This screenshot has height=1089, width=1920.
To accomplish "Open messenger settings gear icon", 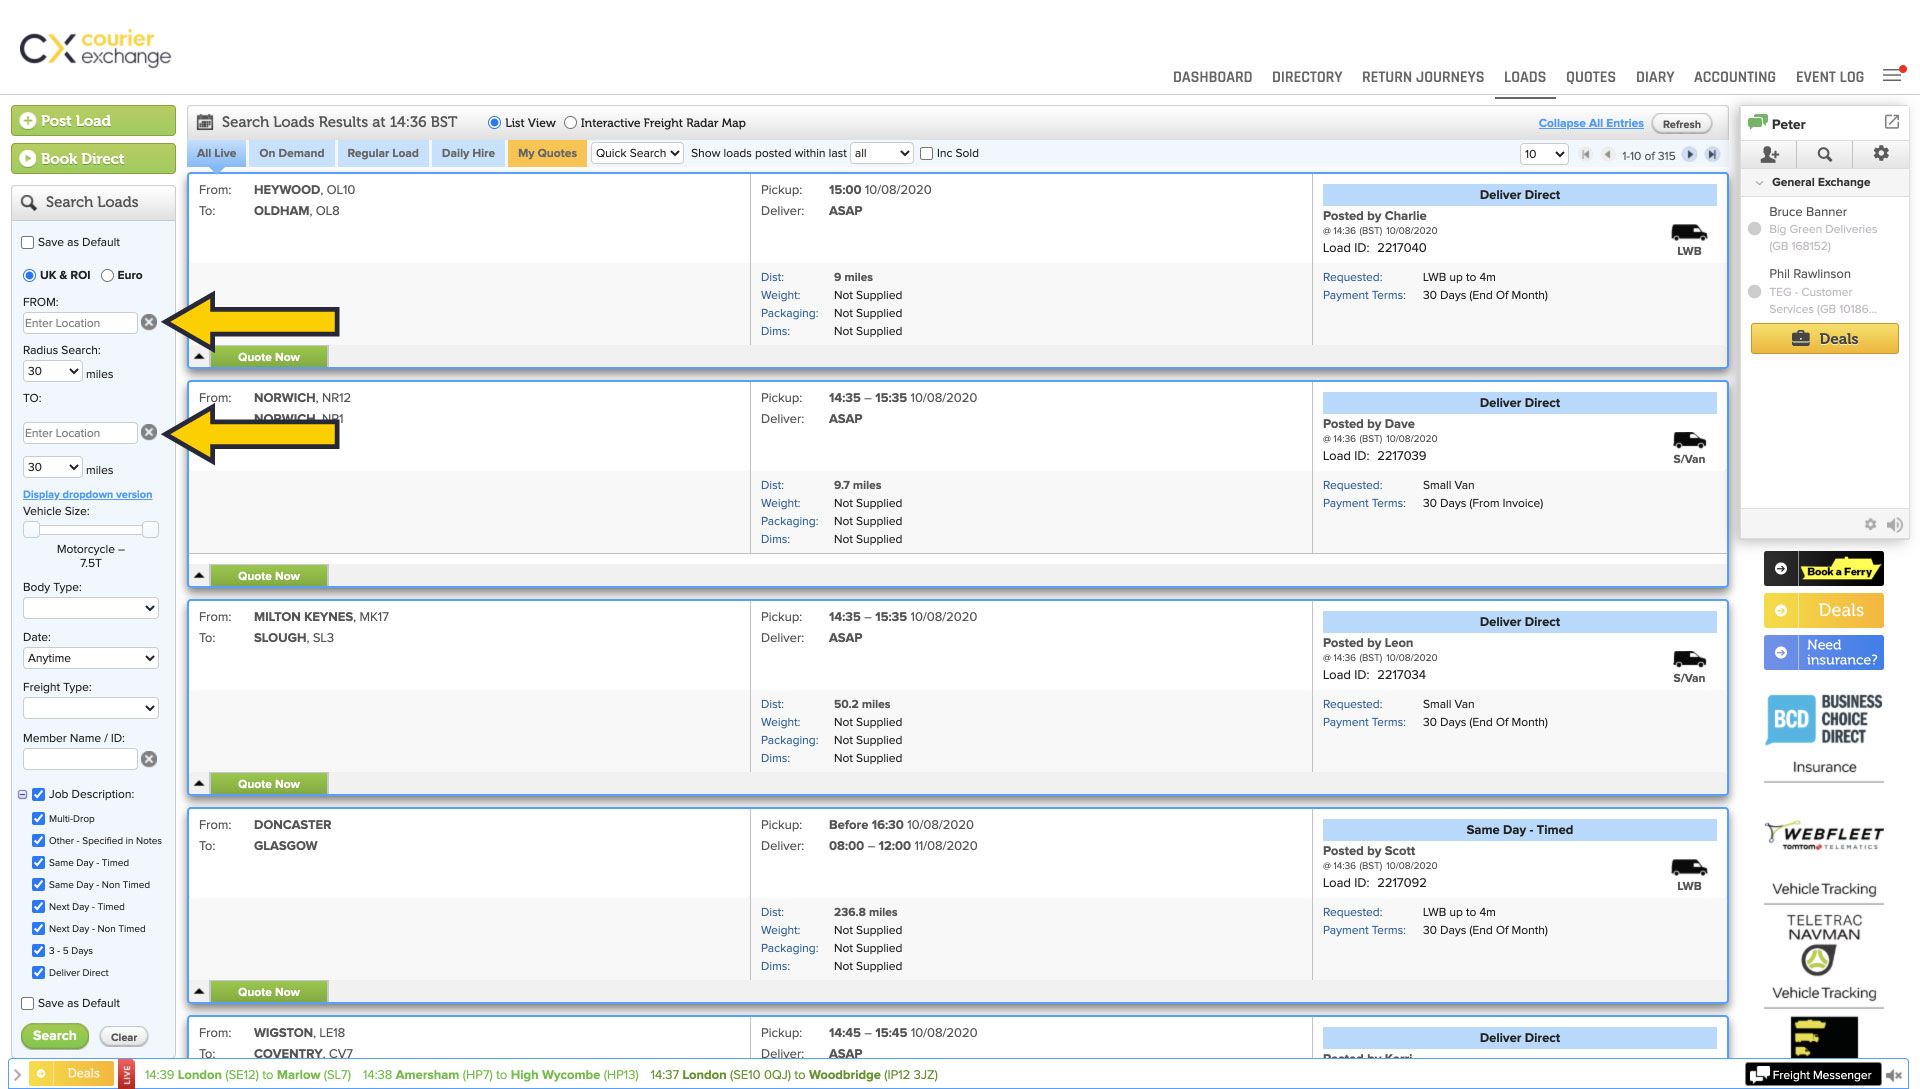I will pos(1881,153).
